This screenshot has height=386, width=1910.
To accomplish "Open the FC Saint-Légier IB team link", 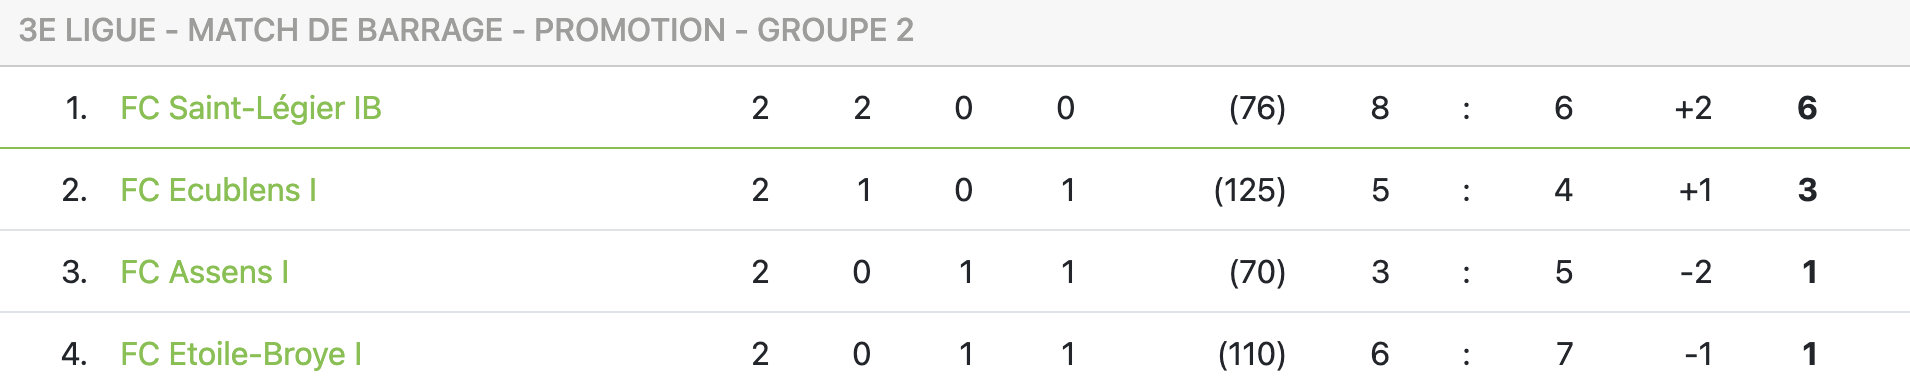I will pyautogui.click(x=251, y=108).
